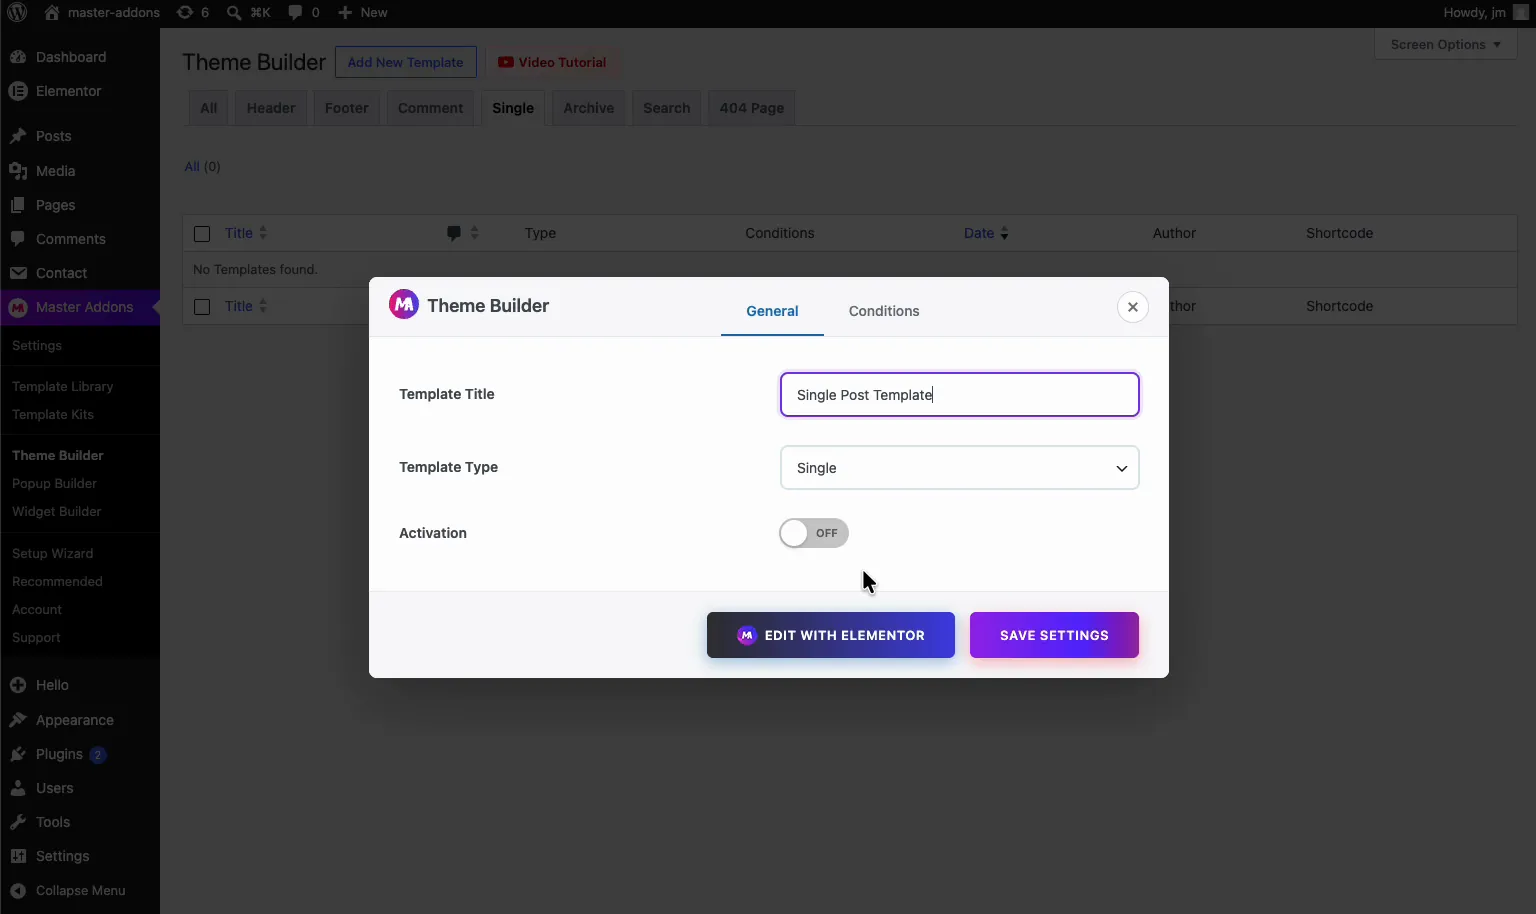1536x914 pixels.
Task: Switch to the Conditions tab
Action: pyautogui.click(x=884, y=311)
